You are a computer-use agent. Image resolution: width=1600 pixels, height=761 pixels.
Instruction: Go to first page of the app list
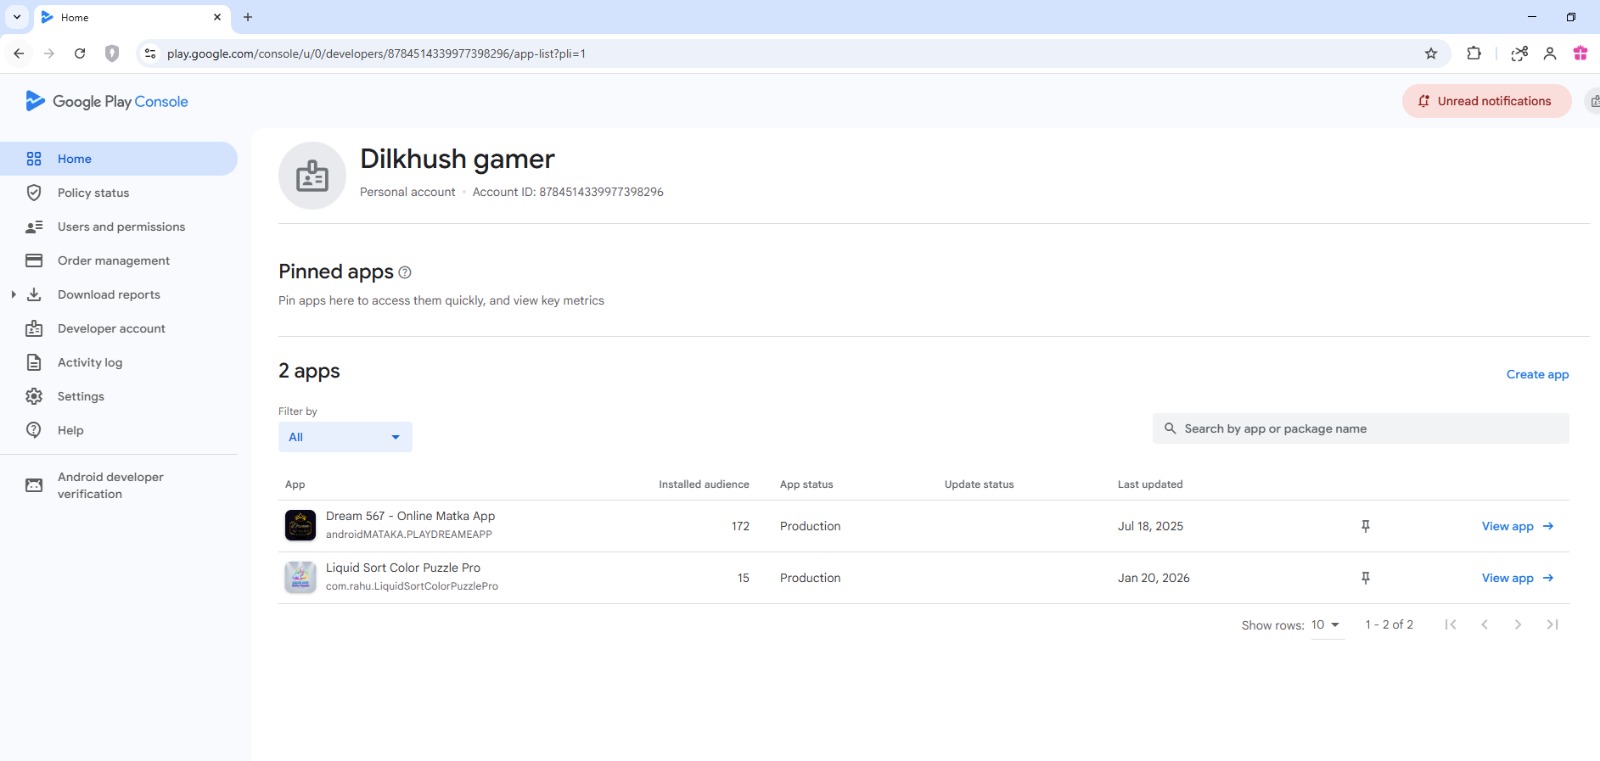pos(1450,625)
